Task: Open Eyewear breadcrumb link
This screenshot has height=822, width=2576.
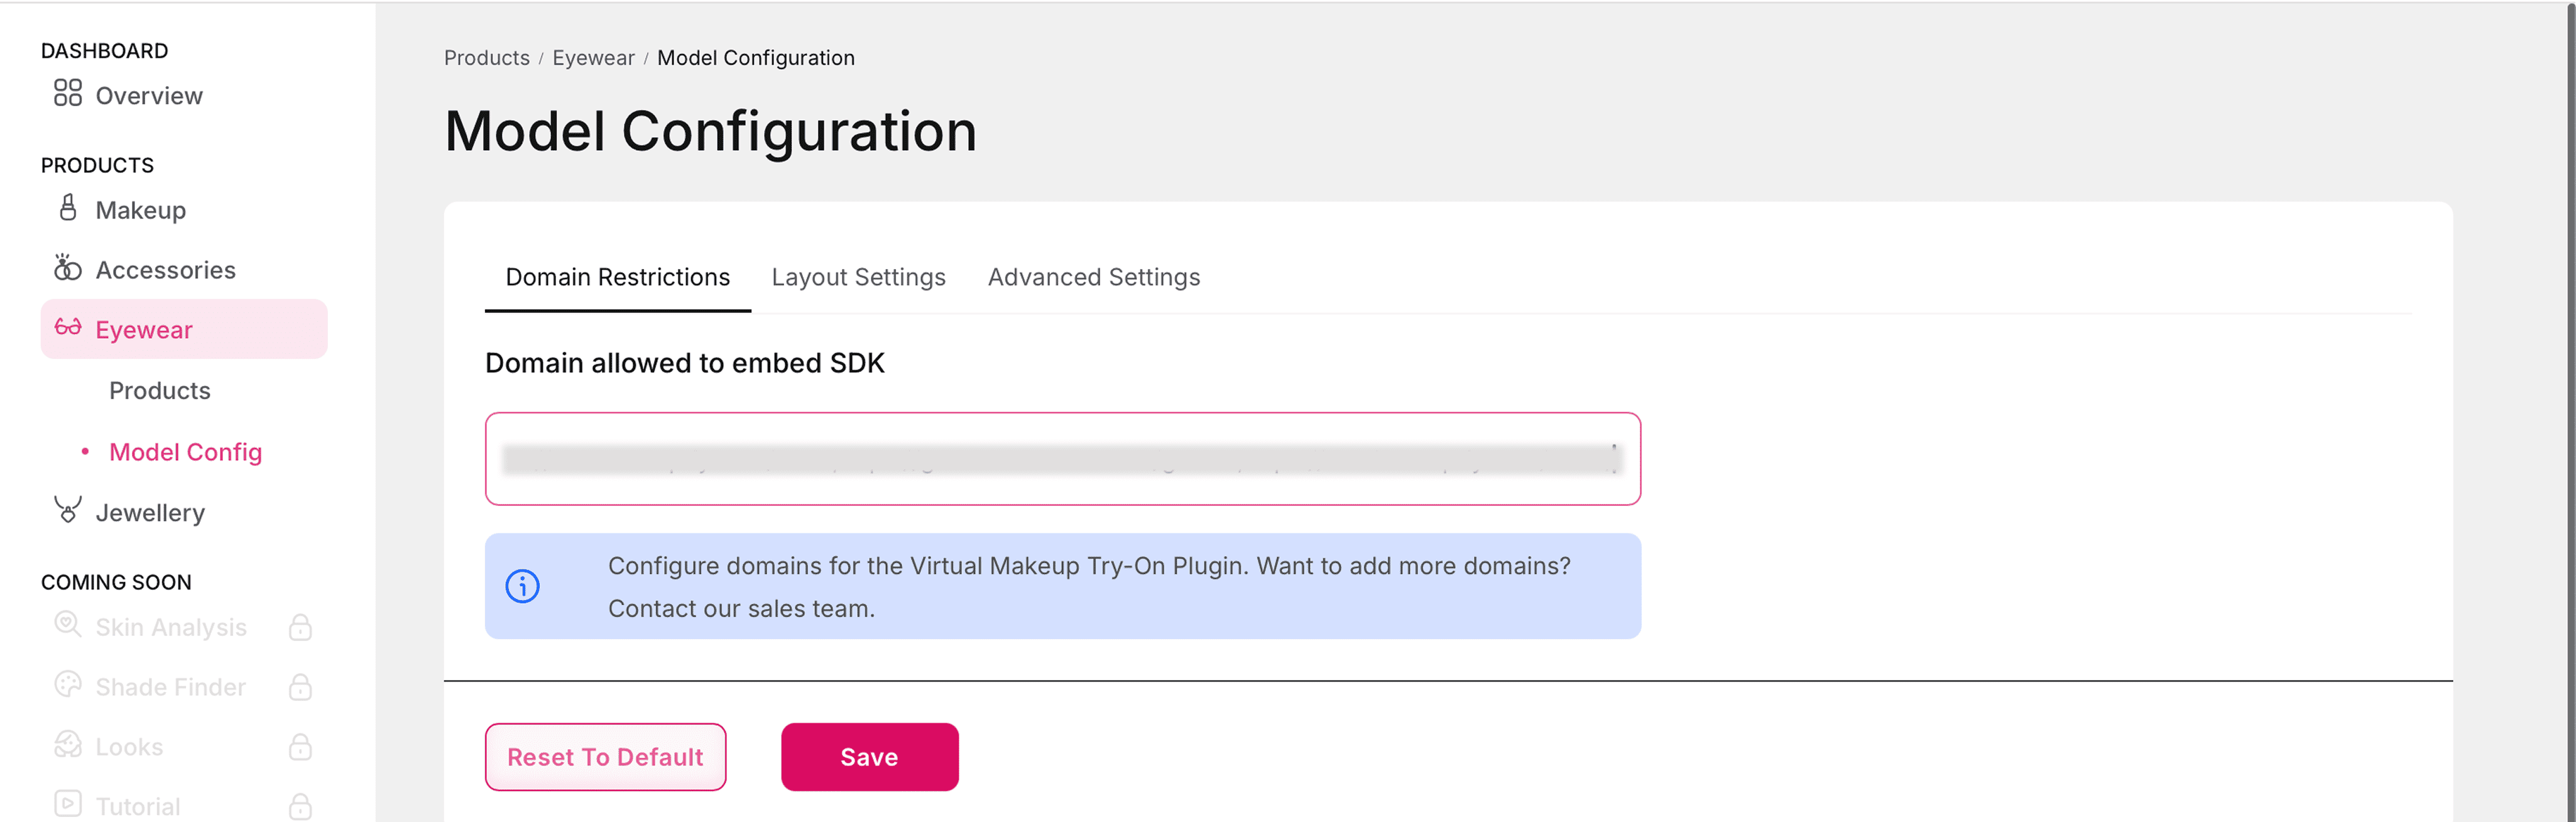Action: pyautogui.click(x=593, y=58)
